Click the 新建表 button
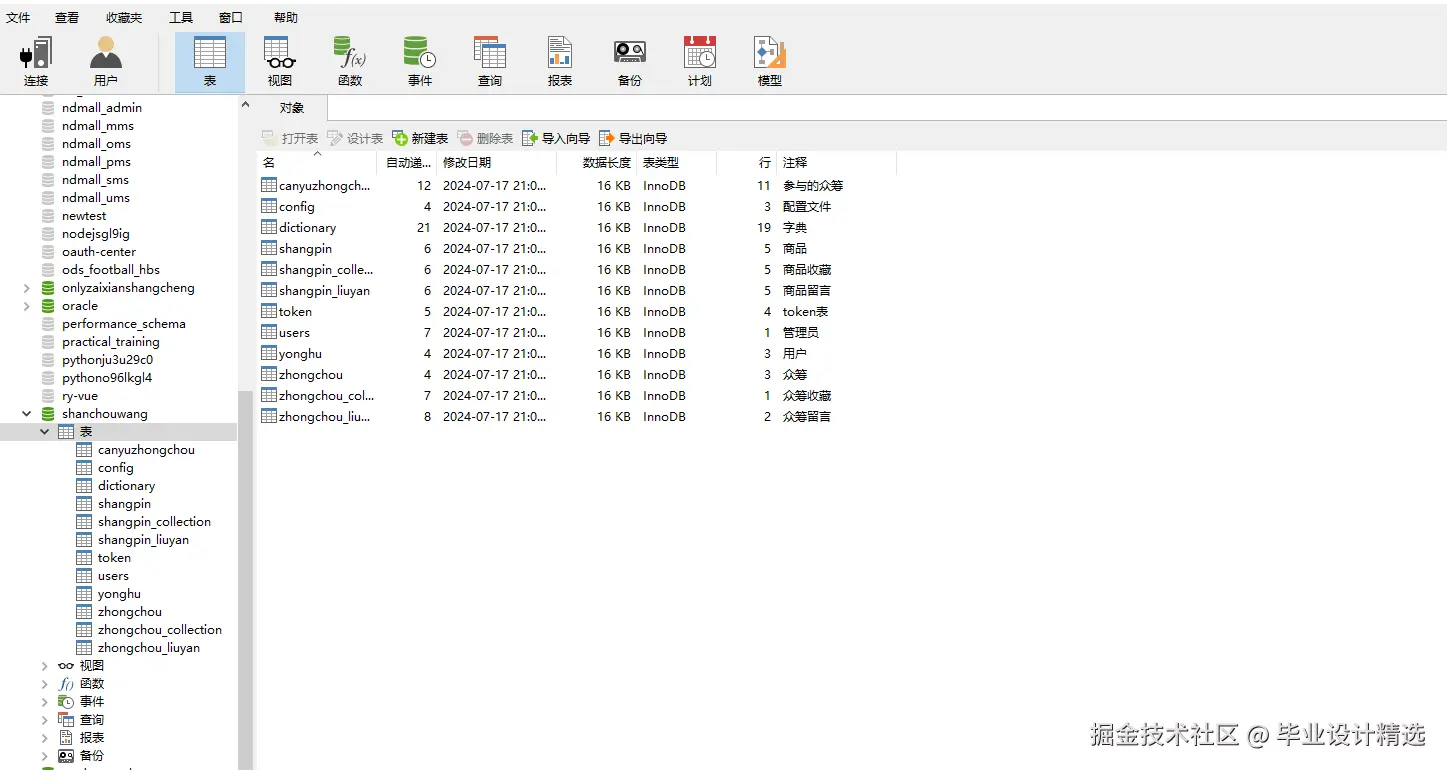The image size is (1447, 770). (x=420, y=138)
